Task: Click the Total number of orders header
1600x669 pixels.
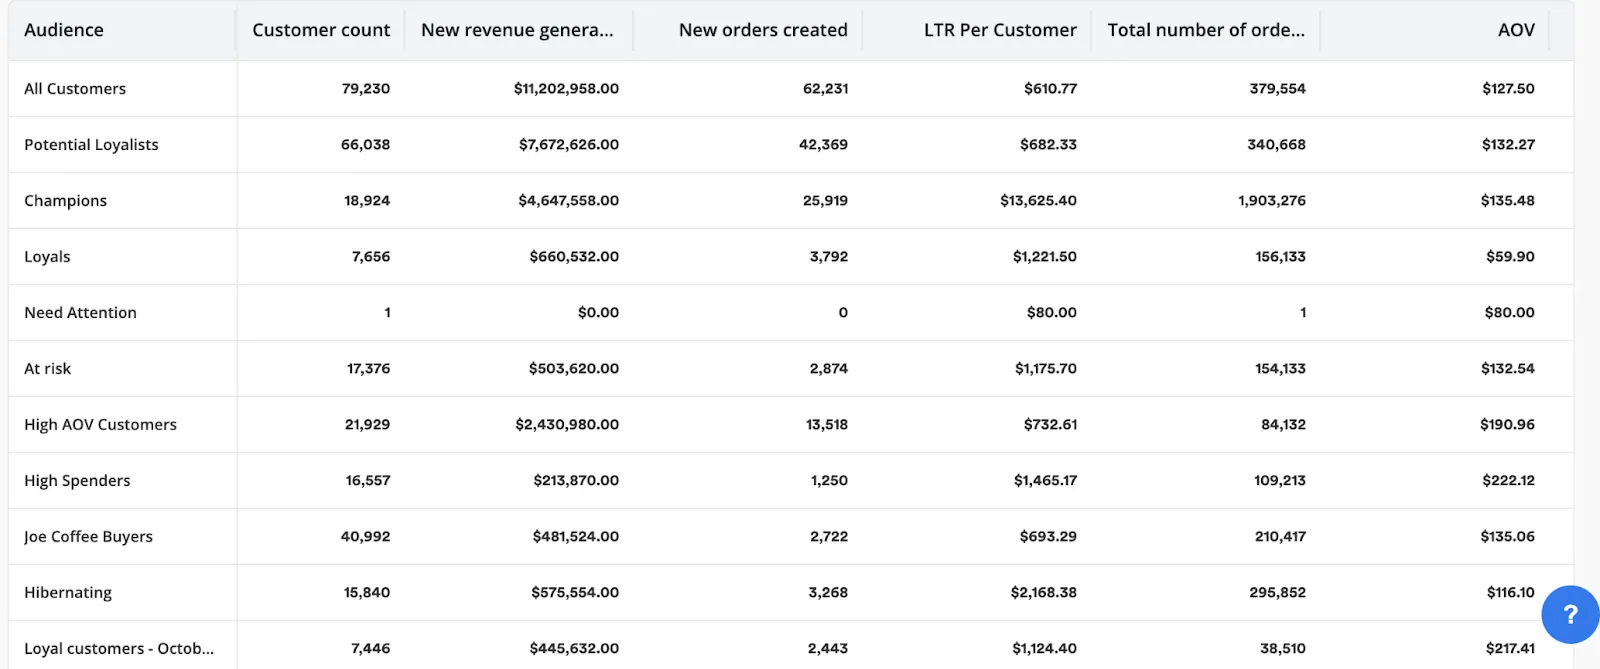Action: 1206,30
